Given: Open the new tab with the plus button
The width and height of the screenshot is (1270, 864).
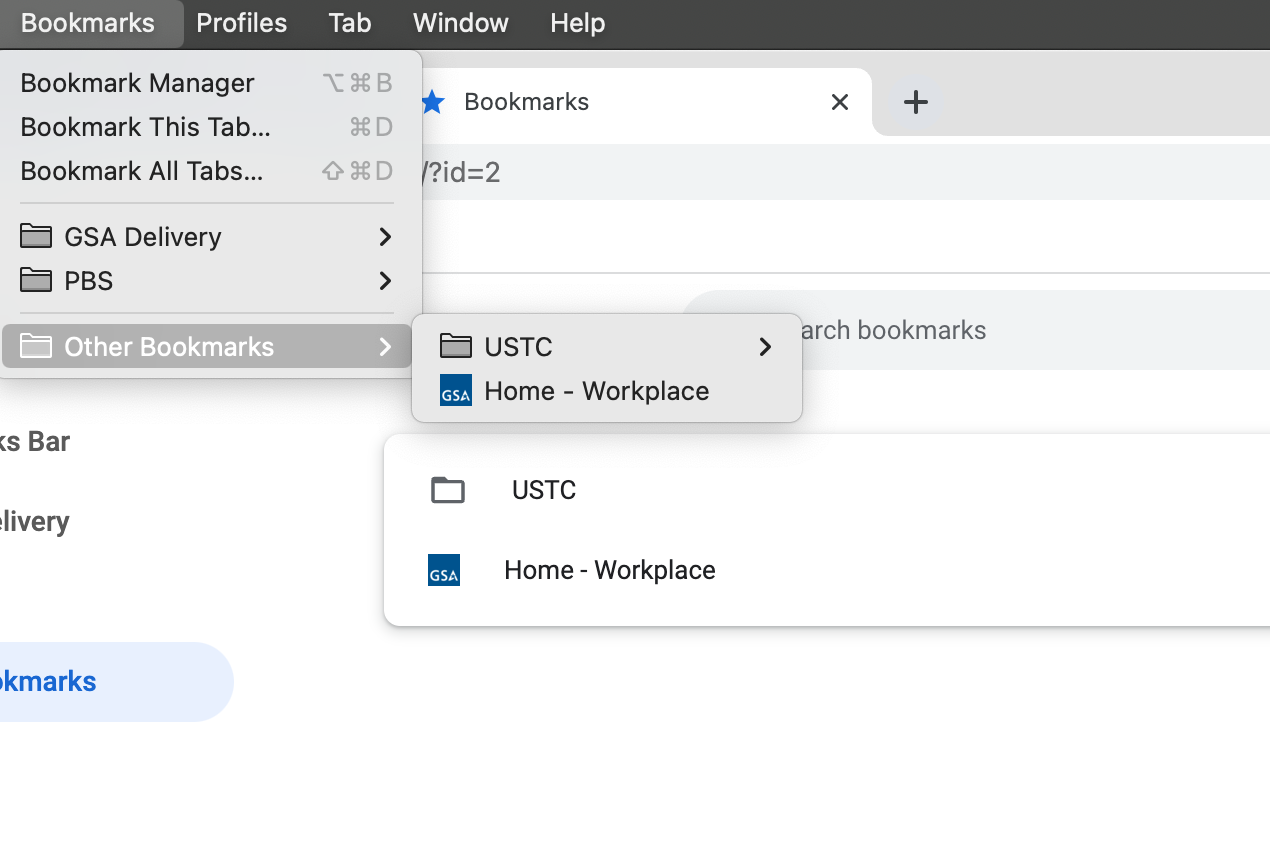Looking at the screenshot, I should (x=915, y=101).
